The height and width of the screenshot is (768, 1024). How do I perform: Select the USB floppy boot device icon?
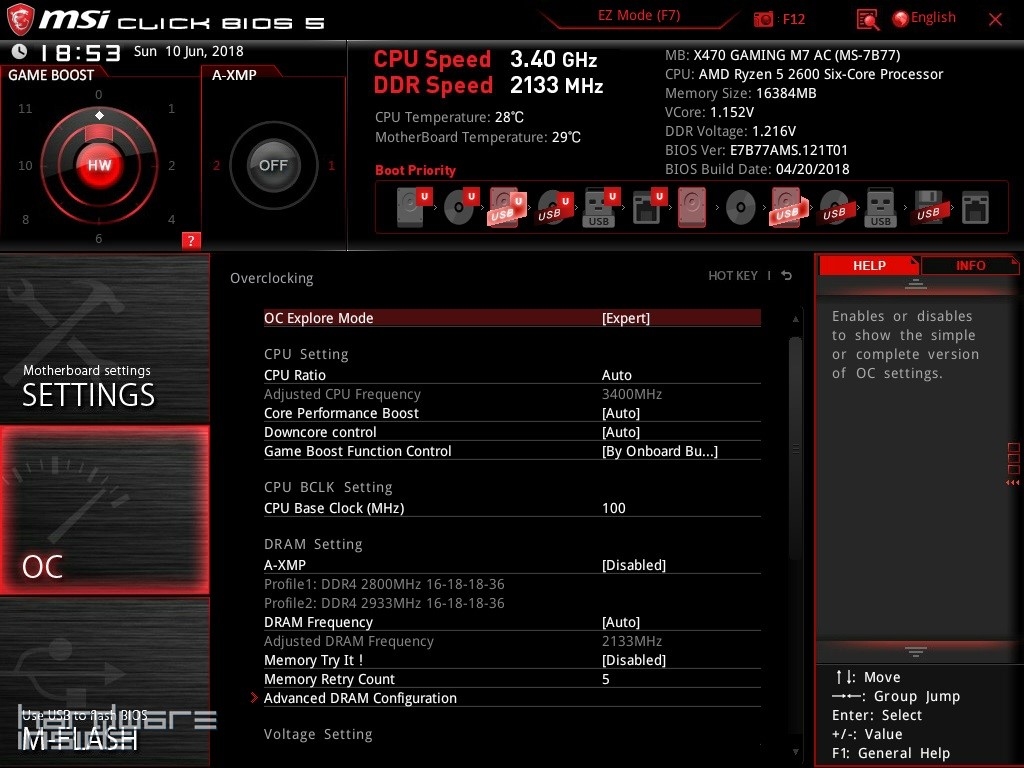pos(928,207)
